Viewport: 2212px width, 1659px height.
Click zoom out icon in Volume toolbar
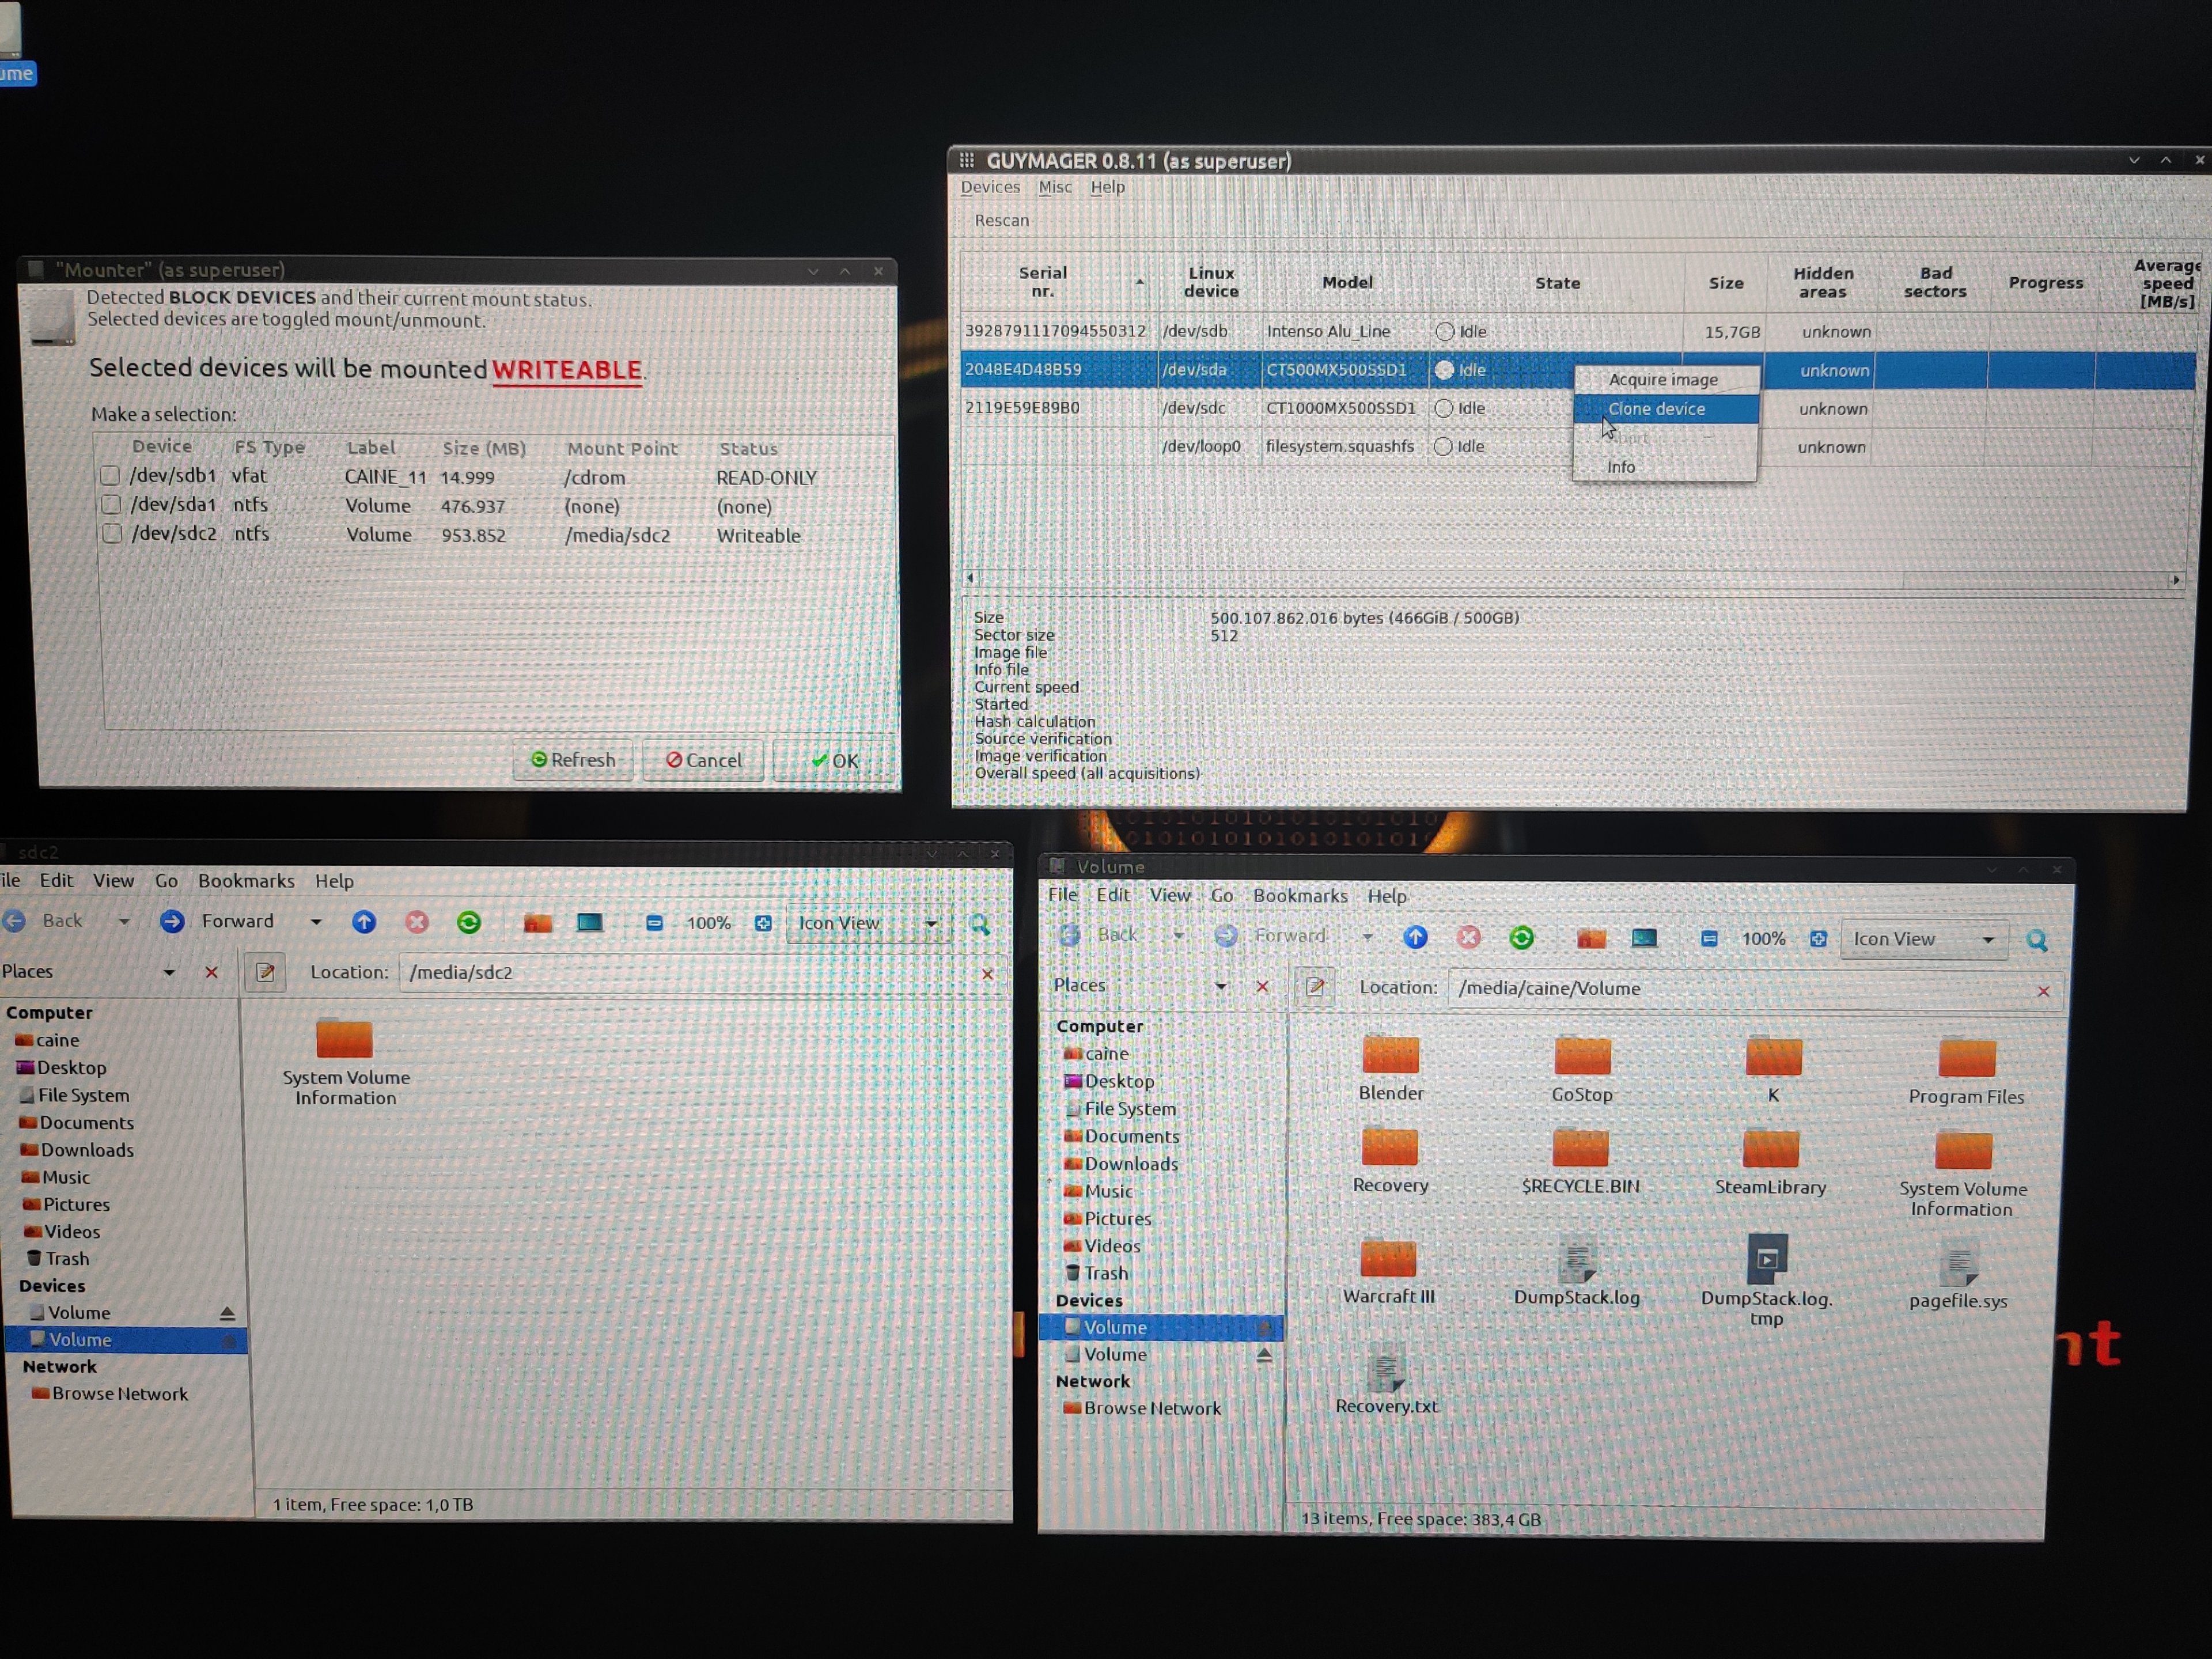(x=1709, y=938)
